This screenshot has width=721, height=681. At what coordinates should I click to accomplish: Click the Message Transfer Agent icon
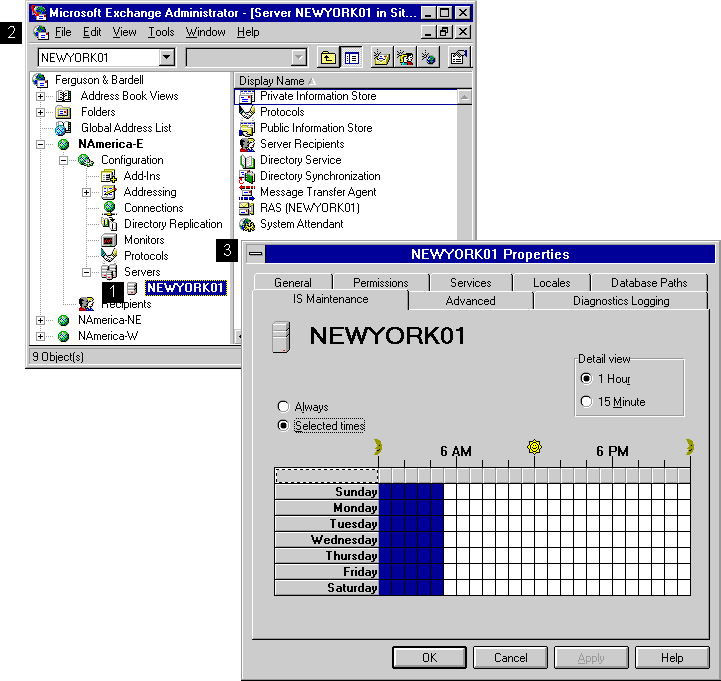pyautogui.click(x=247, y=192)
